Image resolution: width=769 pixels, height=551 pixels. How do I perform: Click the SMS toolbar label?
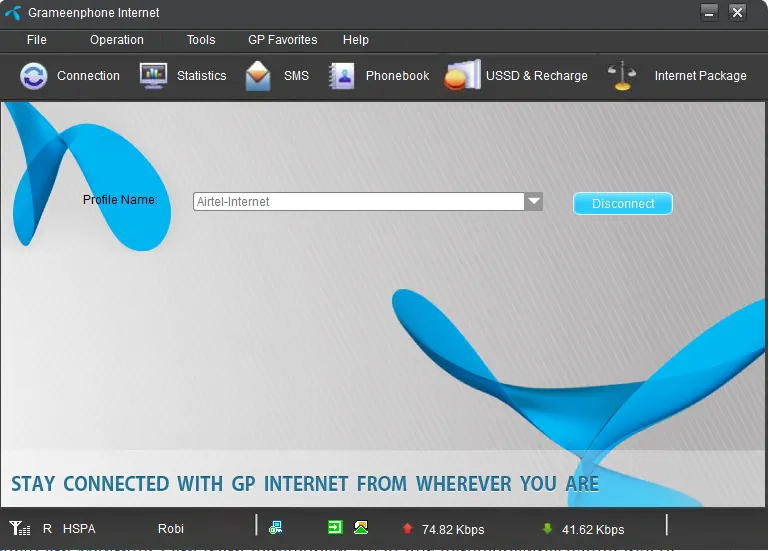[x=296, y=76]
